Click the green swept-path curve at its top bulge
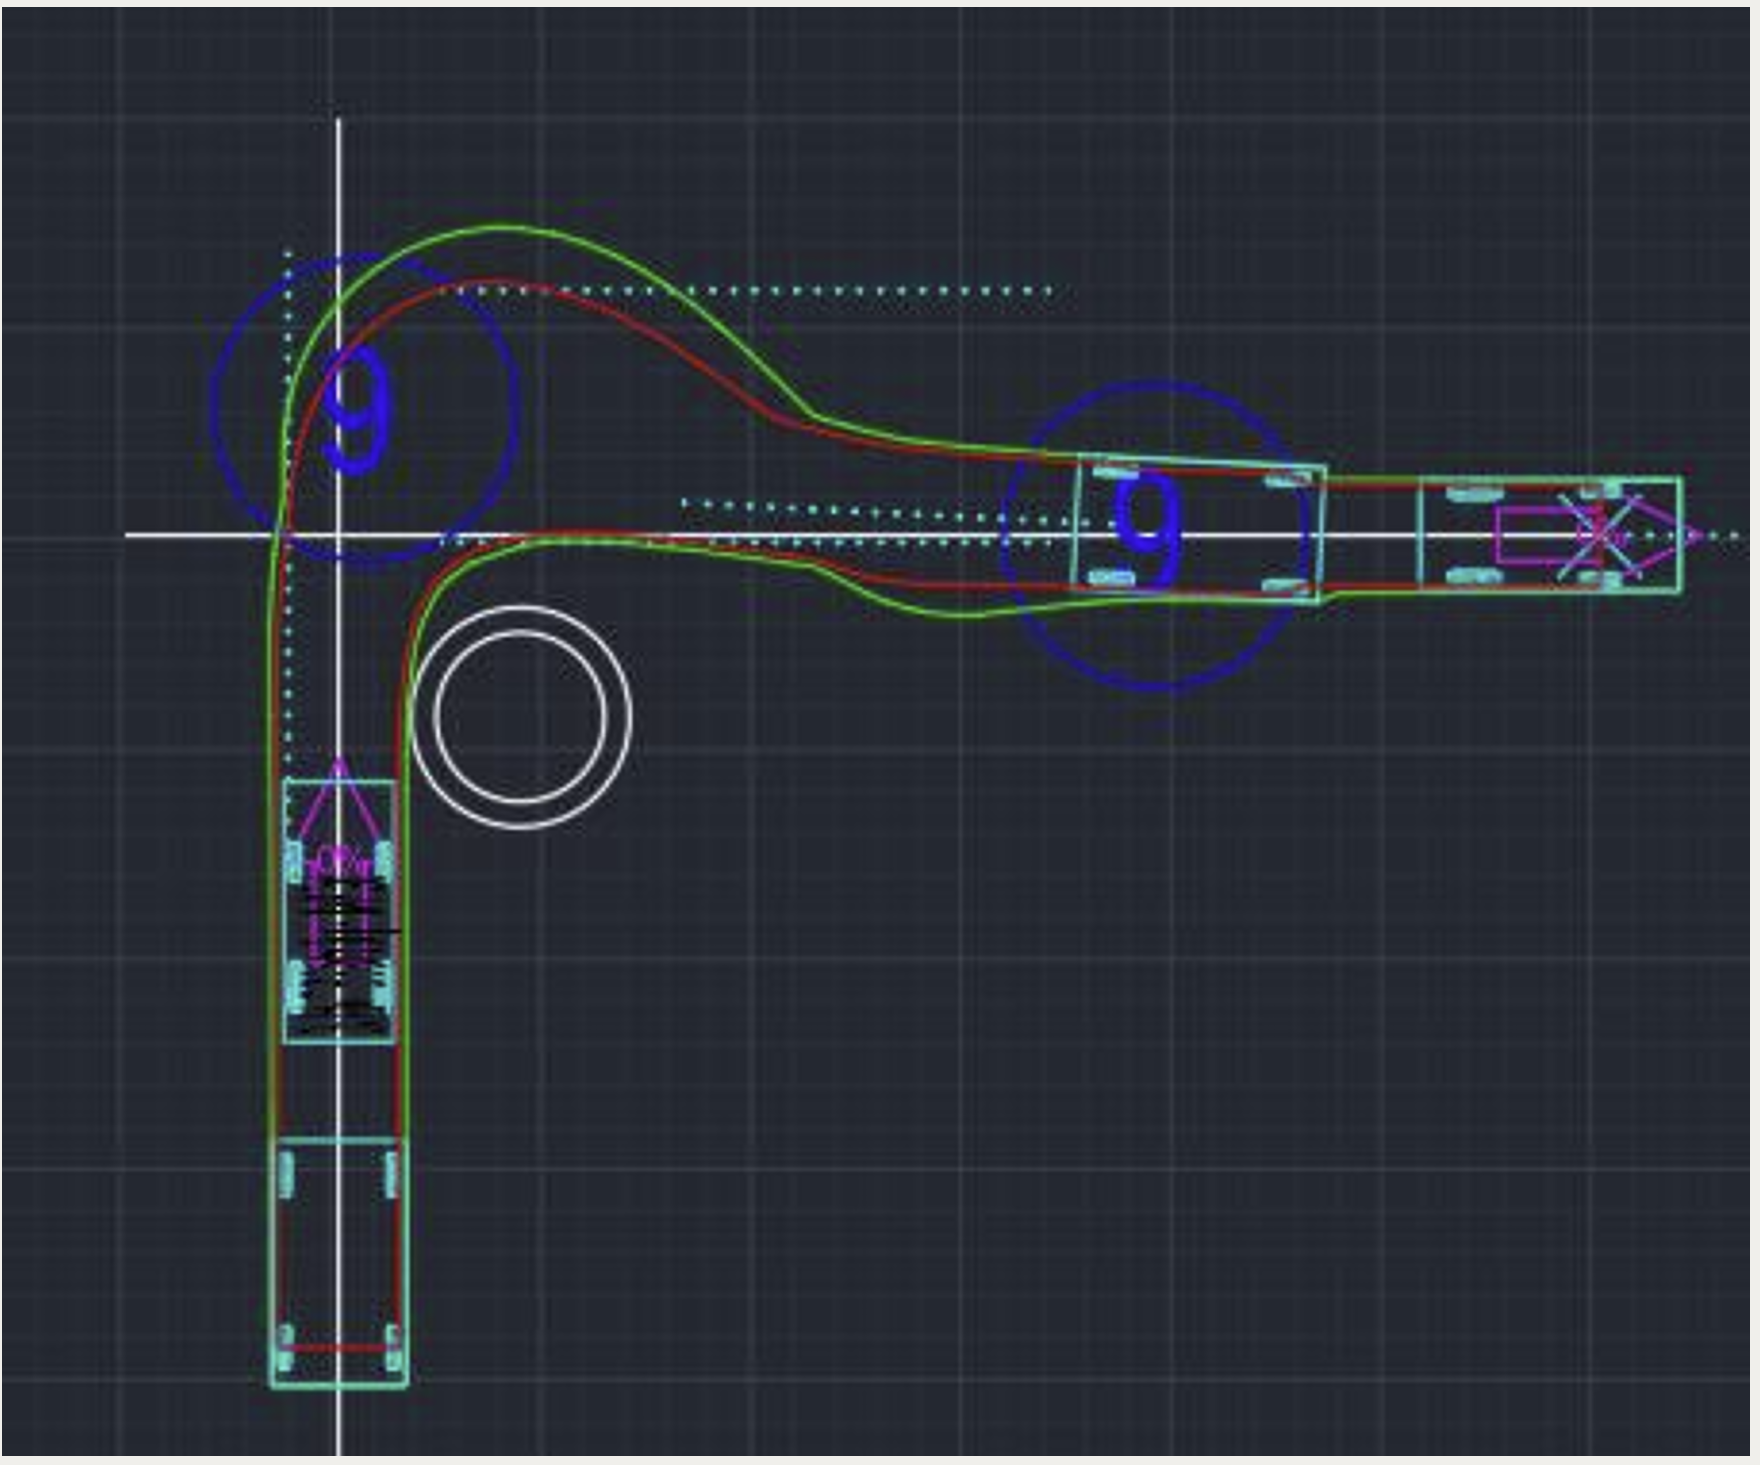Viewport: 1760px width, 1465px height. coord(502,228)
